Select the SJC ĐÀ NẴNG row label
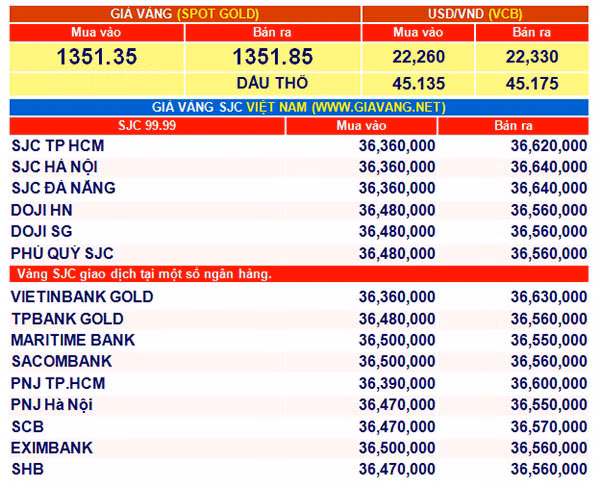The height and width of the screenshot is (488, 600). pyautogui.click(x=63, y=188)
